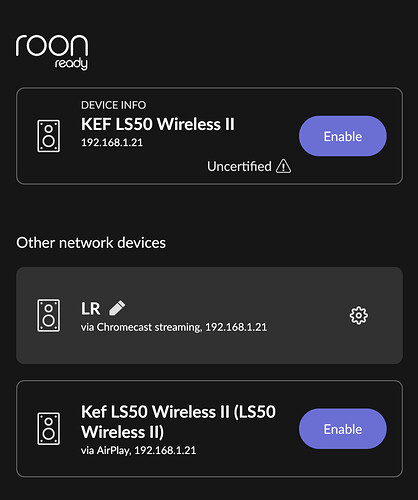Click the speaker icon next to LR

[x=49, y=315]
